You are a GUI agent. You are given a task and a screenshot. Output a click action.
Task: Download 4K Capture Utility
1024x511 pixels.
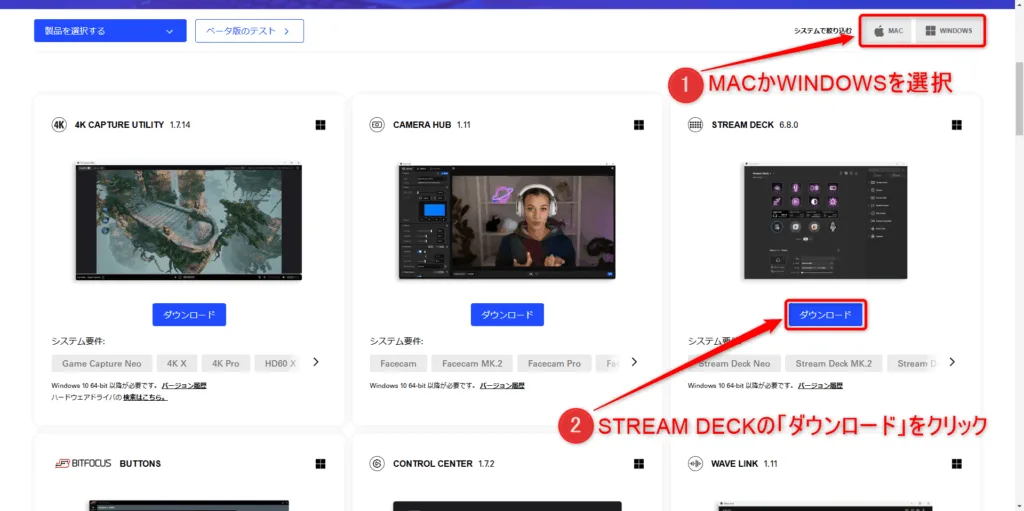189,314
